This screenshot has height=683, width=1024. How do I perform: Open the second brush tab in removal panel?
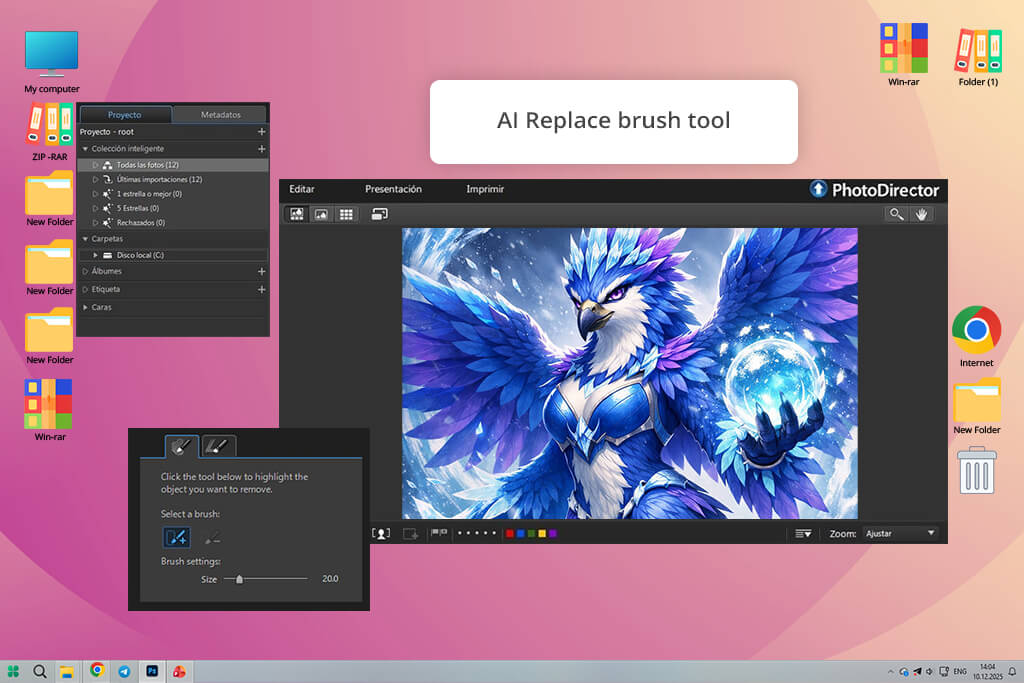217,446
